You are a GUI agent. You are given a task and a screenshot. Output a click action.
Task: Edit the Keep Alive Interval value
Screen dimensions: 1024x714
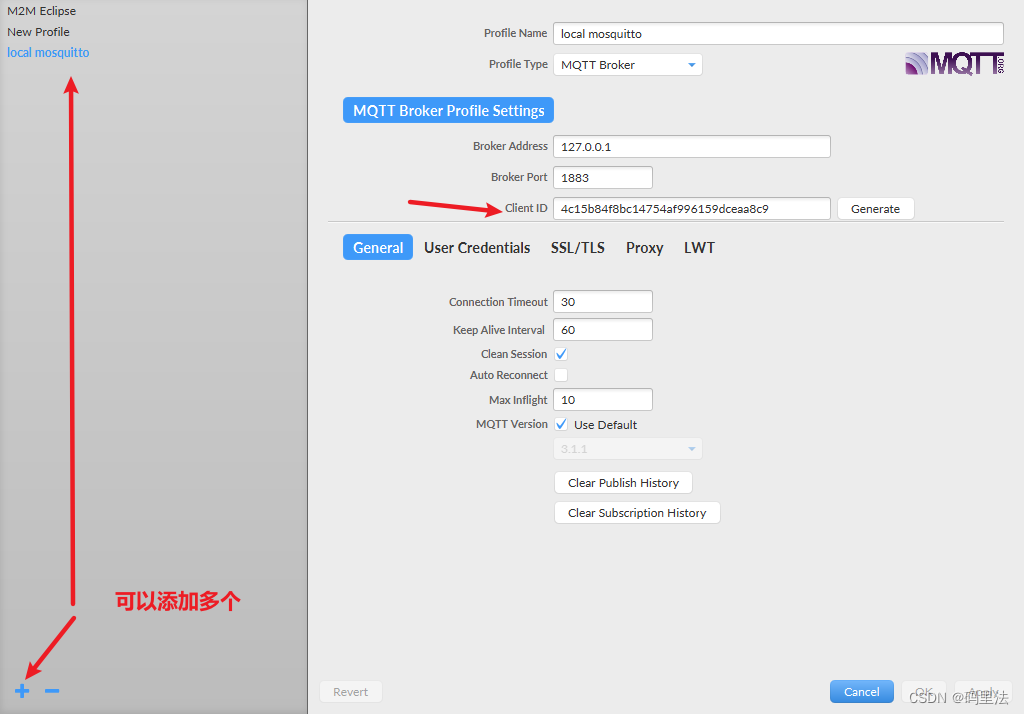tap(602, 330)
